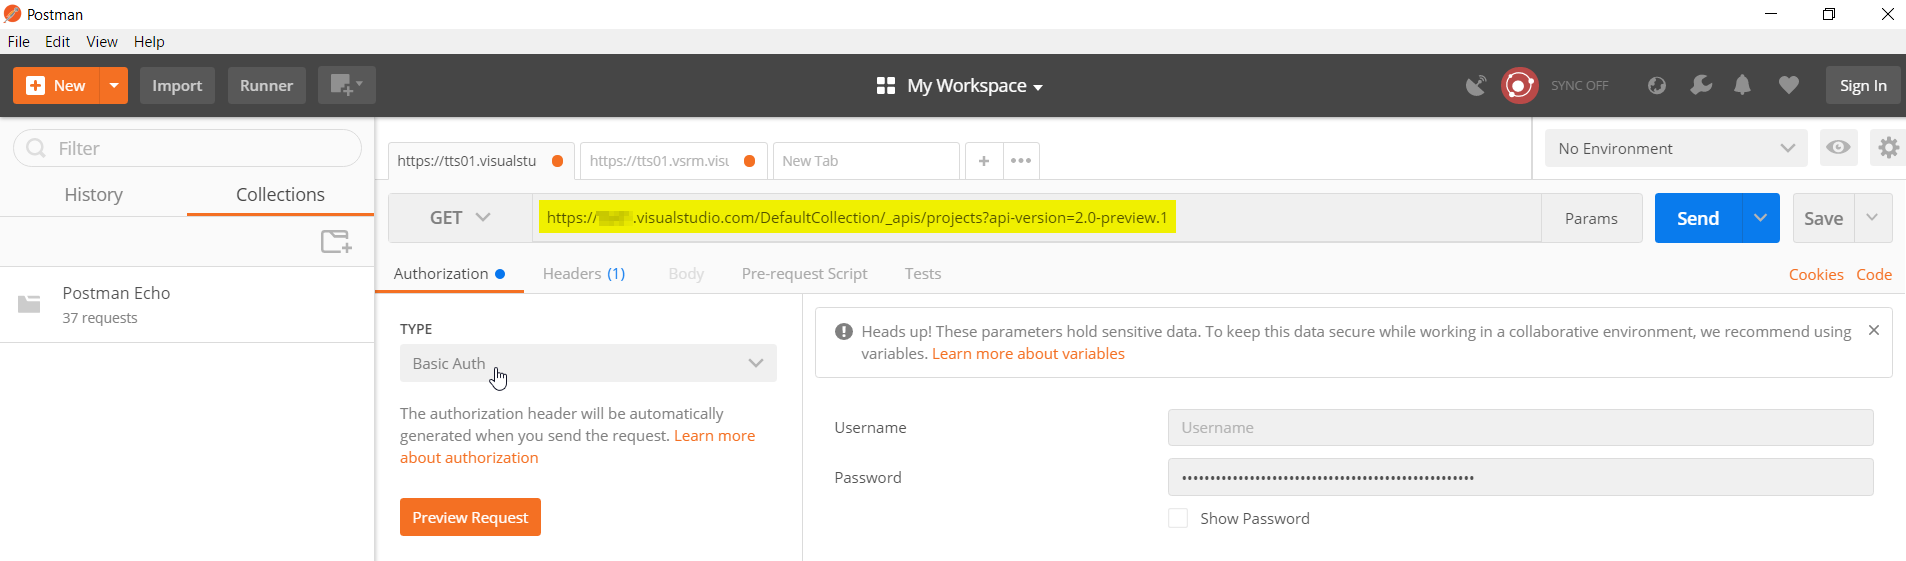
Task: Open the My Workspace switcher
Action: pyautogui.click(x=960, y=86)
